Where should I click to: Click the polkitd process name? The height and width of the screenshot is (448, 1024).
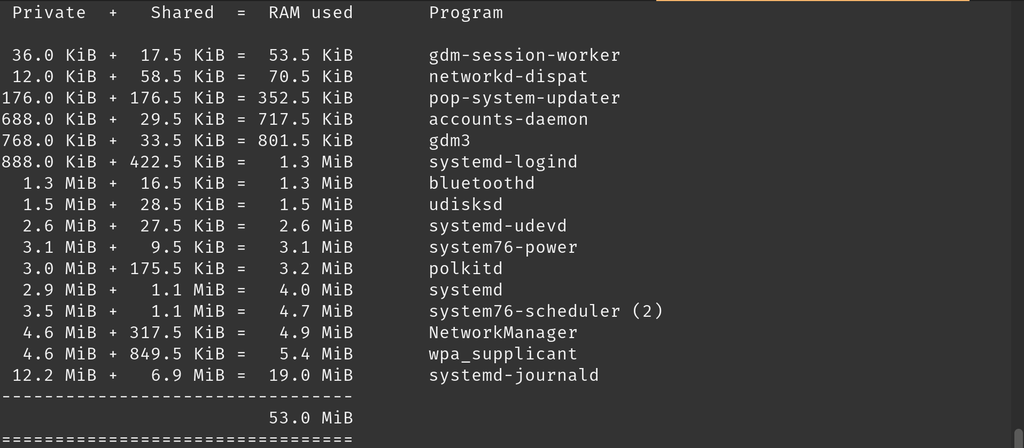[466, 269]
